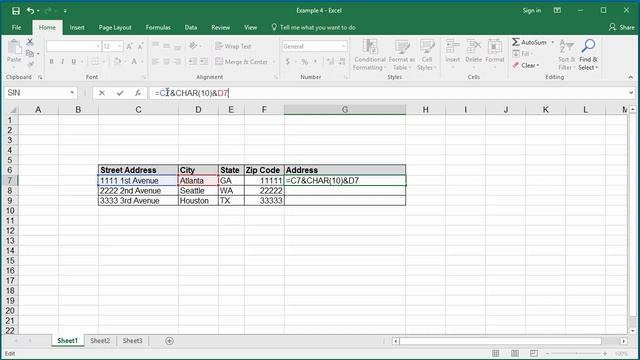640x360 pixels.
Task: Click the Paste icon in Clipboard
Action: 14,47
